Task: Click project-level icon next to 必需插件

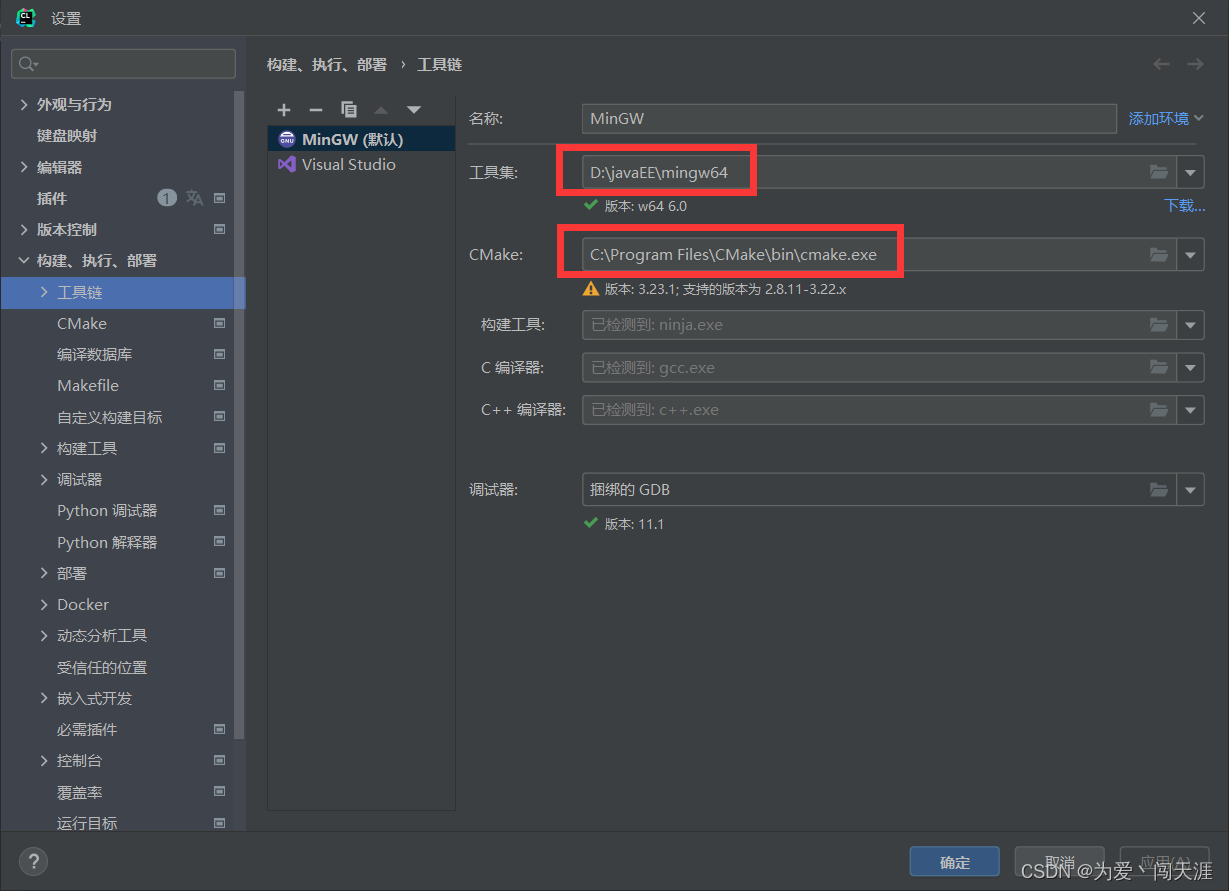Action: 220,729
